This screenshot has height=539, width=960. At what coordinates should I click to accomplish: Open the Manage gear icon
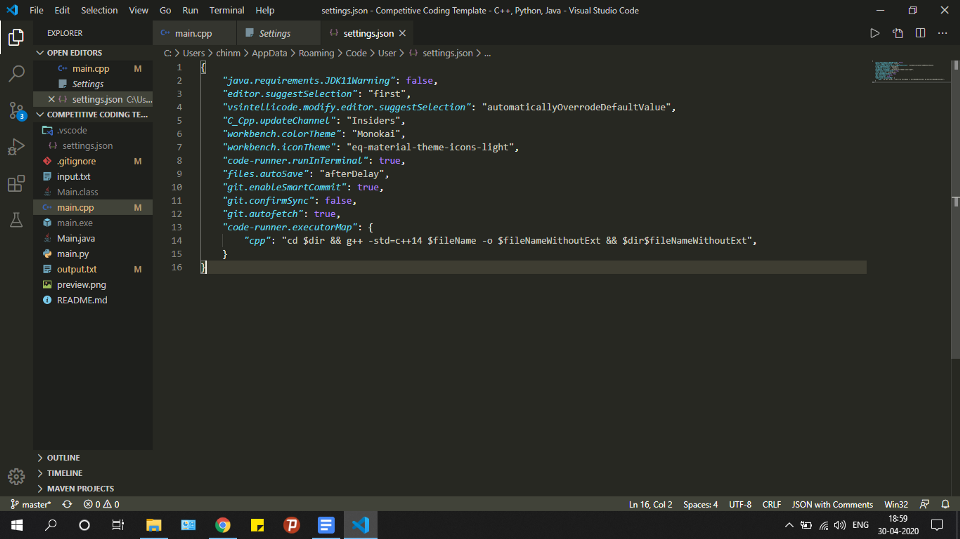[x=16, y=476]
